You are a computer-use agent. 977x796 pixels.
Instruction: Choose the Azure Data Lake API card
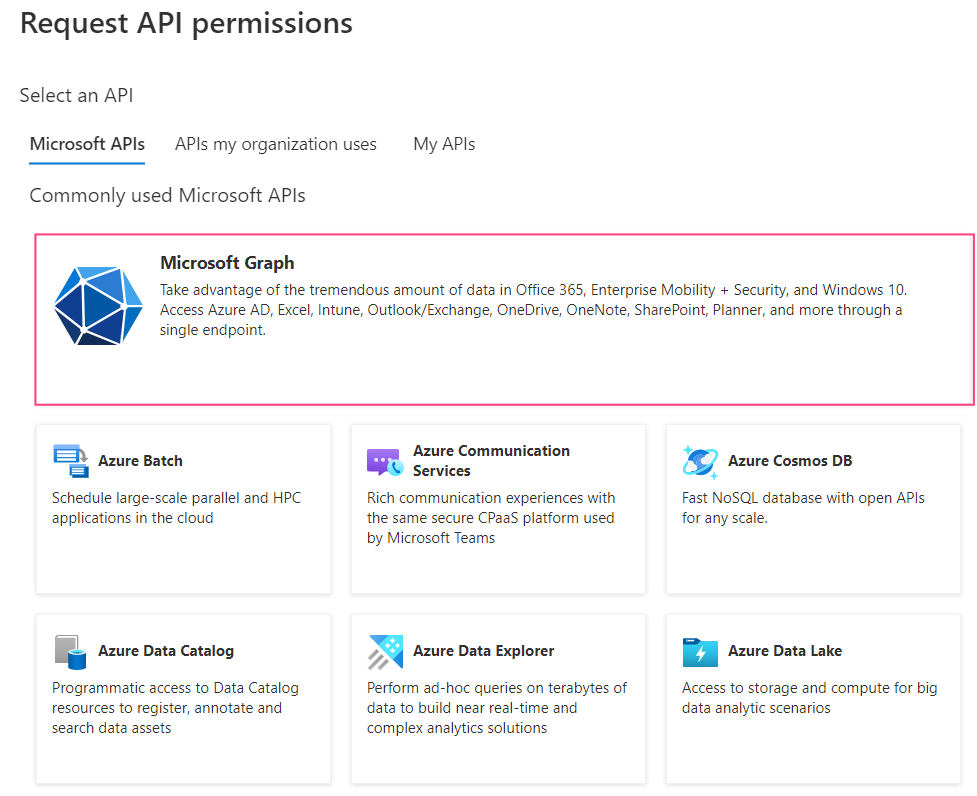point(812,698)
